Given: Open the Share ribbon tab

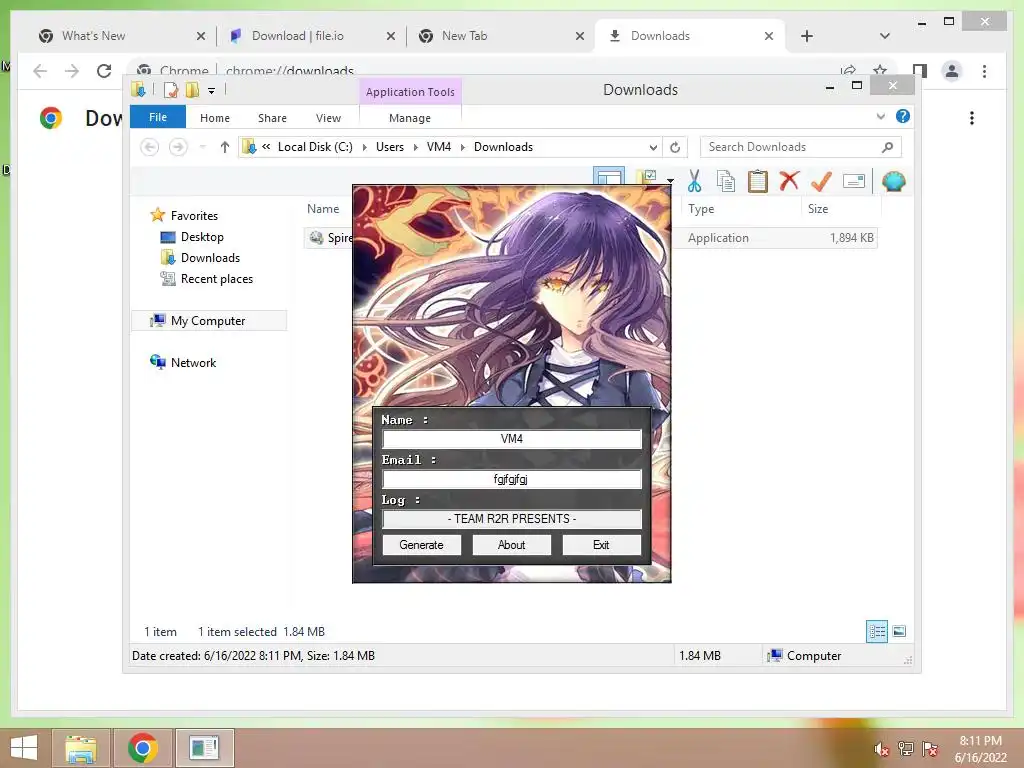Looking at the screenshot, I should [272, 118].
